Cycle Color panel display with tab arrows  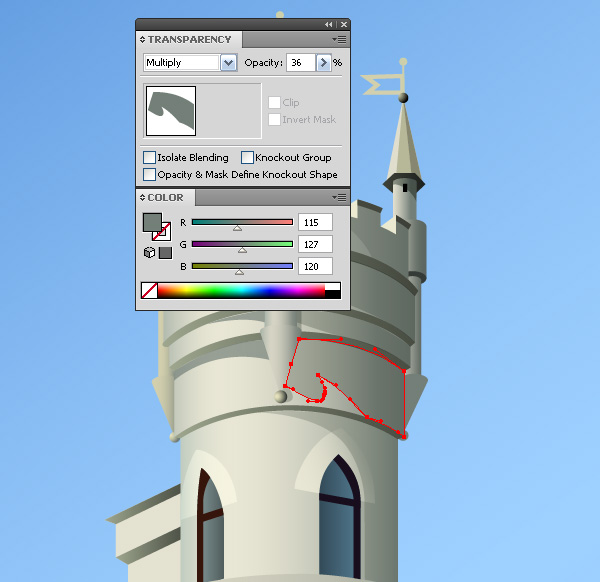click(142, 197)
